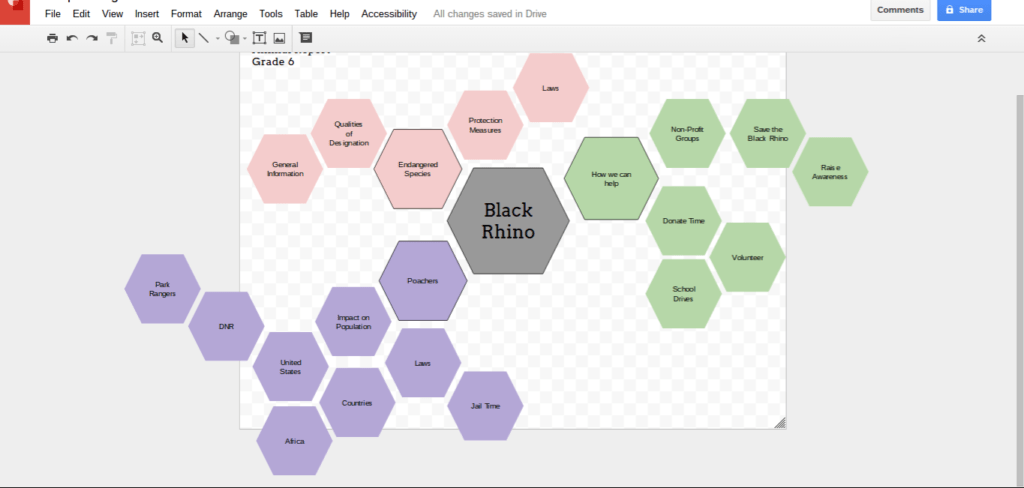Image resolution: width=1024 pixels, height=488 pixels.
Task: Select the General Information hexagon
Action: tap(285, 169)
